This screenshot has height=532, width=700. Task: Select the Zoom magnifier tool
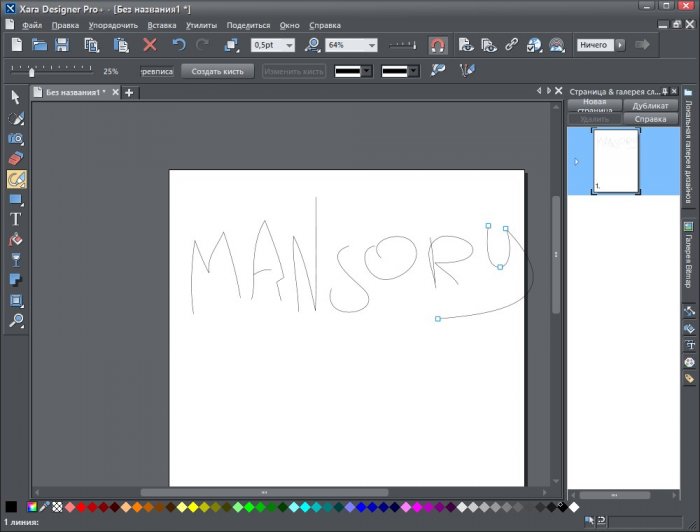click(16, 321)
